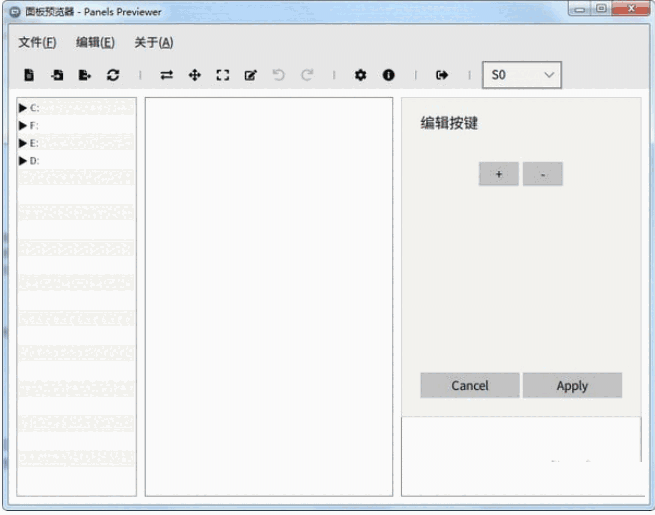
Task: Toggle the fullscreen frame icon
Action: point(223,75)
